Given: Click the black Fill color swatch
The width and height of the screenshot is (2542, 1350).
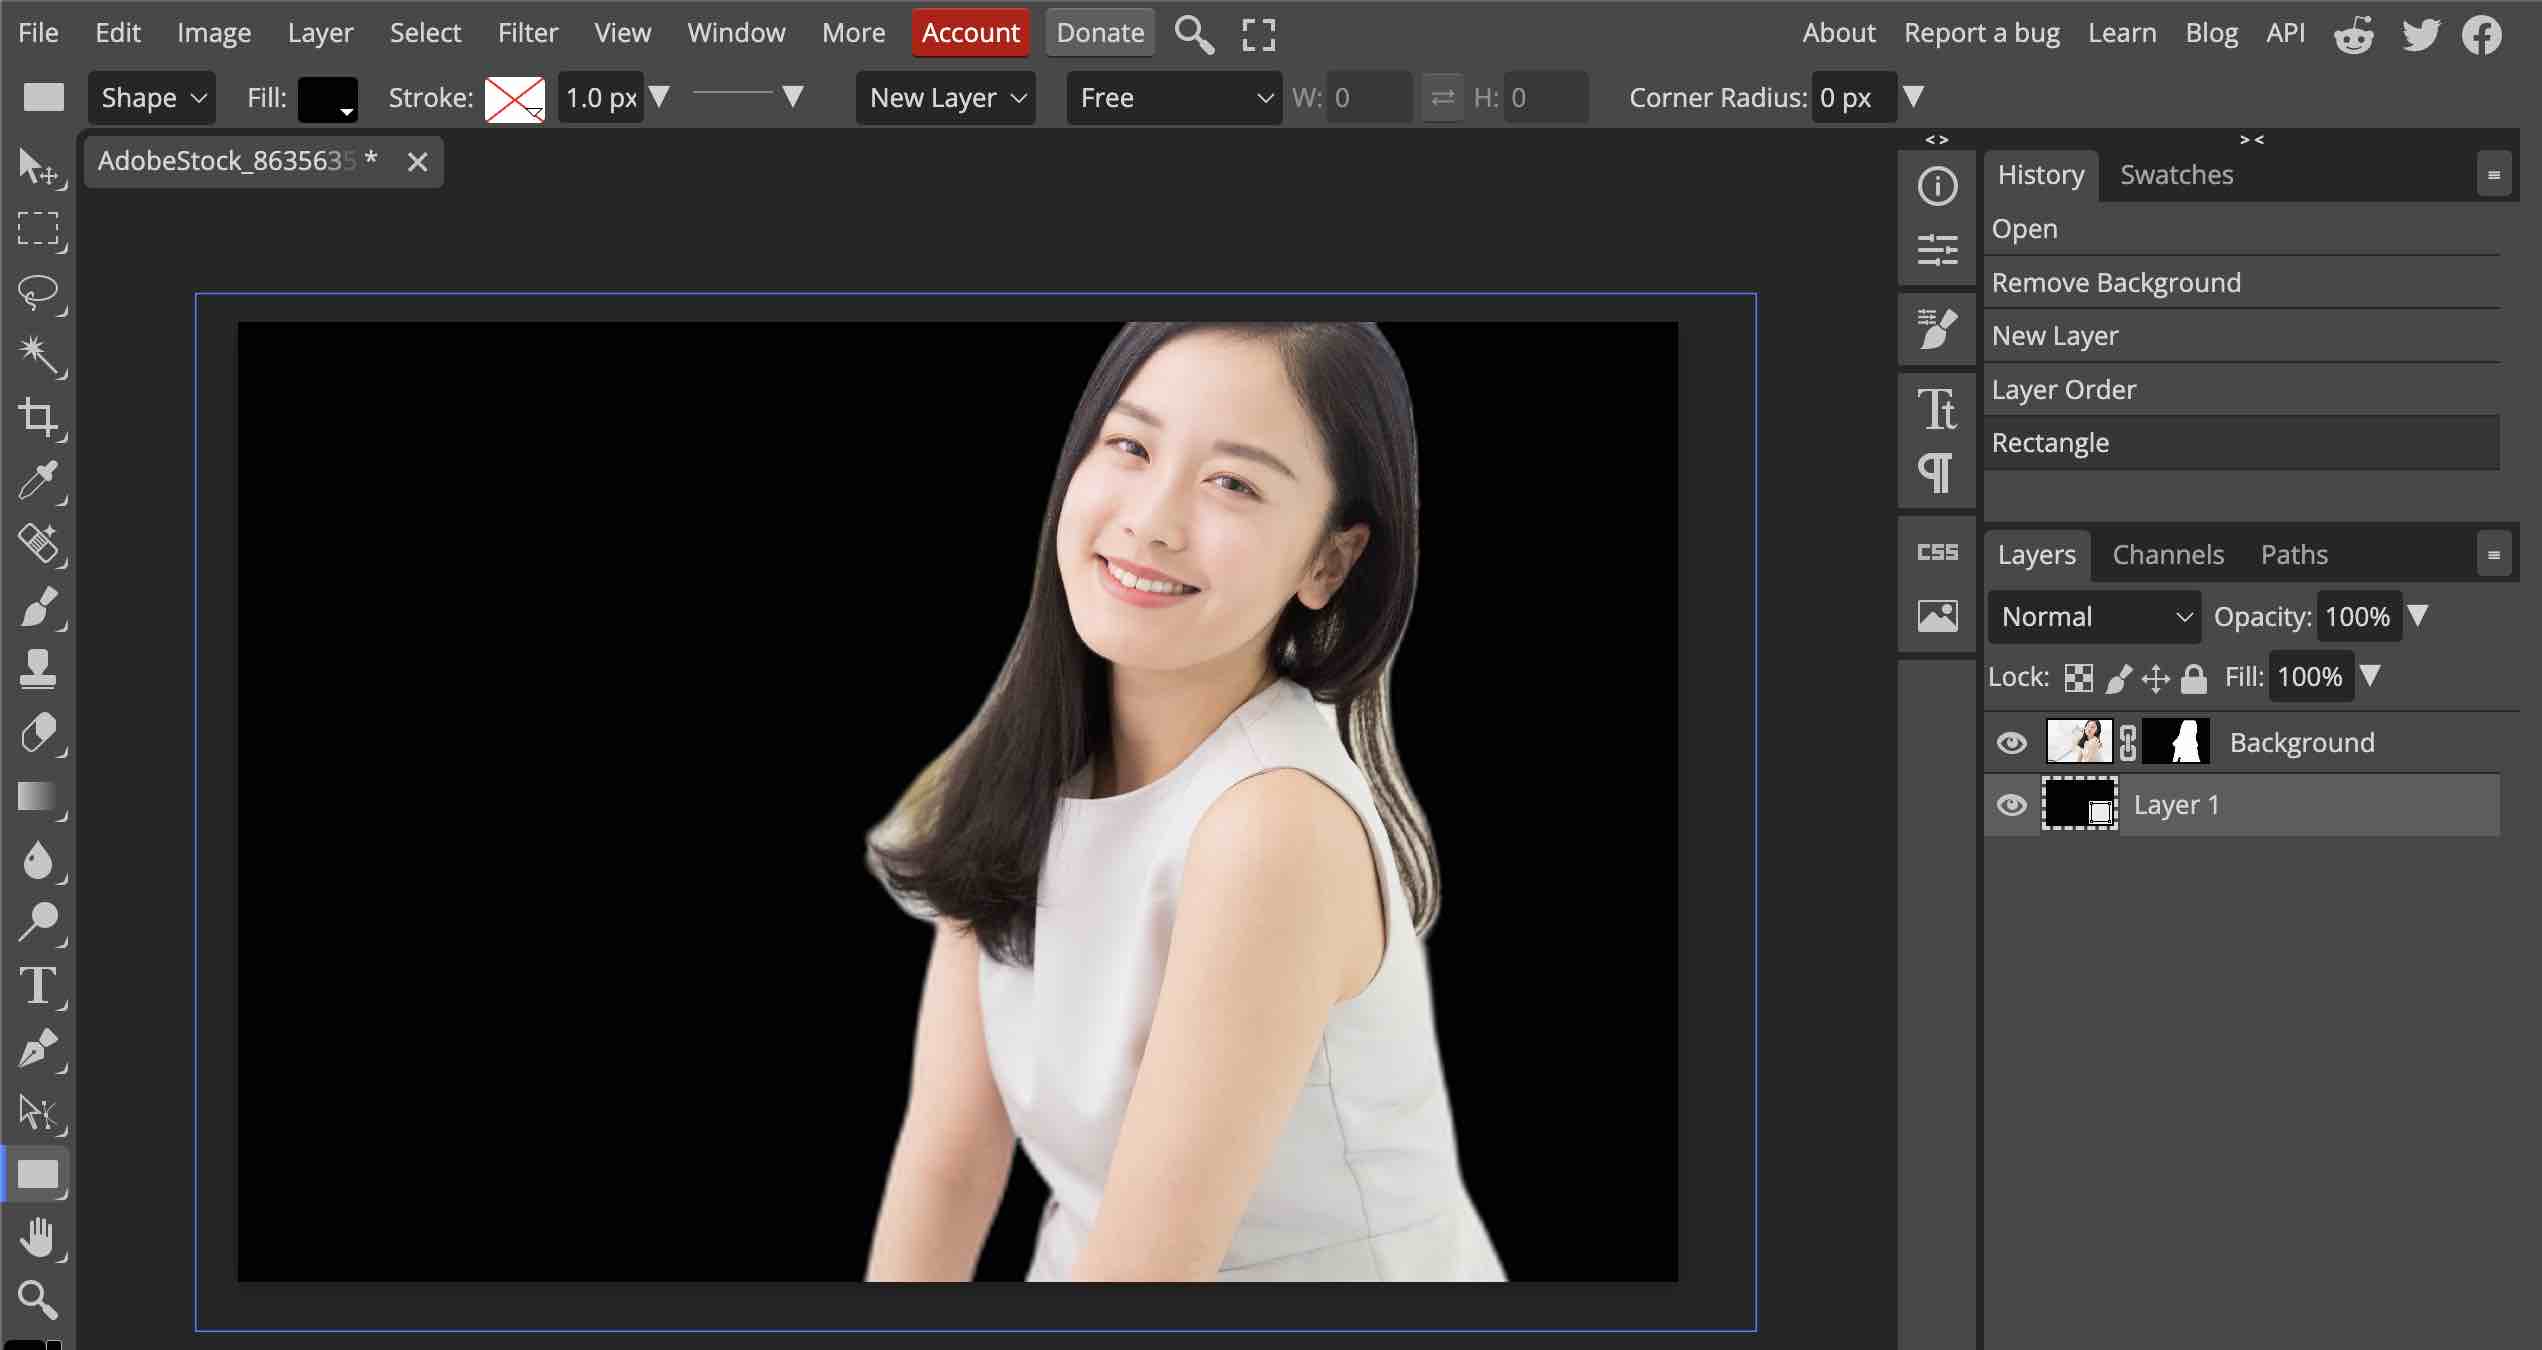Looking at the screenshot, I should pyautogui.click(x=326, y=98).
